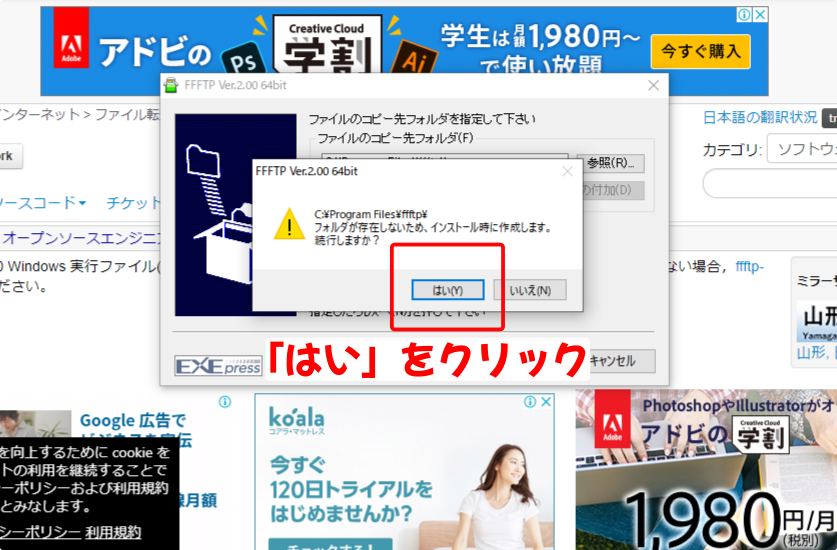Close the koala mattress ad
This screenshot has width=837, height=550.
pyautogui.click(x=546, y=402)
